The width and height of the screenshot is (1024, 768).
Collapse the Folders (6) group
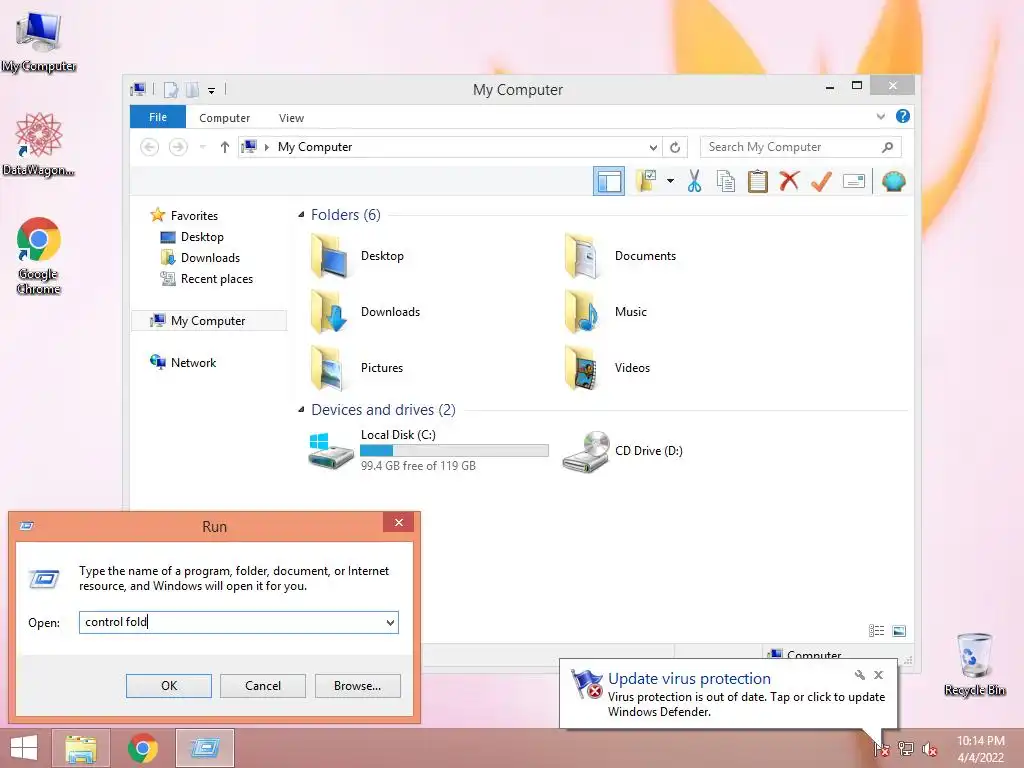[x=301, y=215]
